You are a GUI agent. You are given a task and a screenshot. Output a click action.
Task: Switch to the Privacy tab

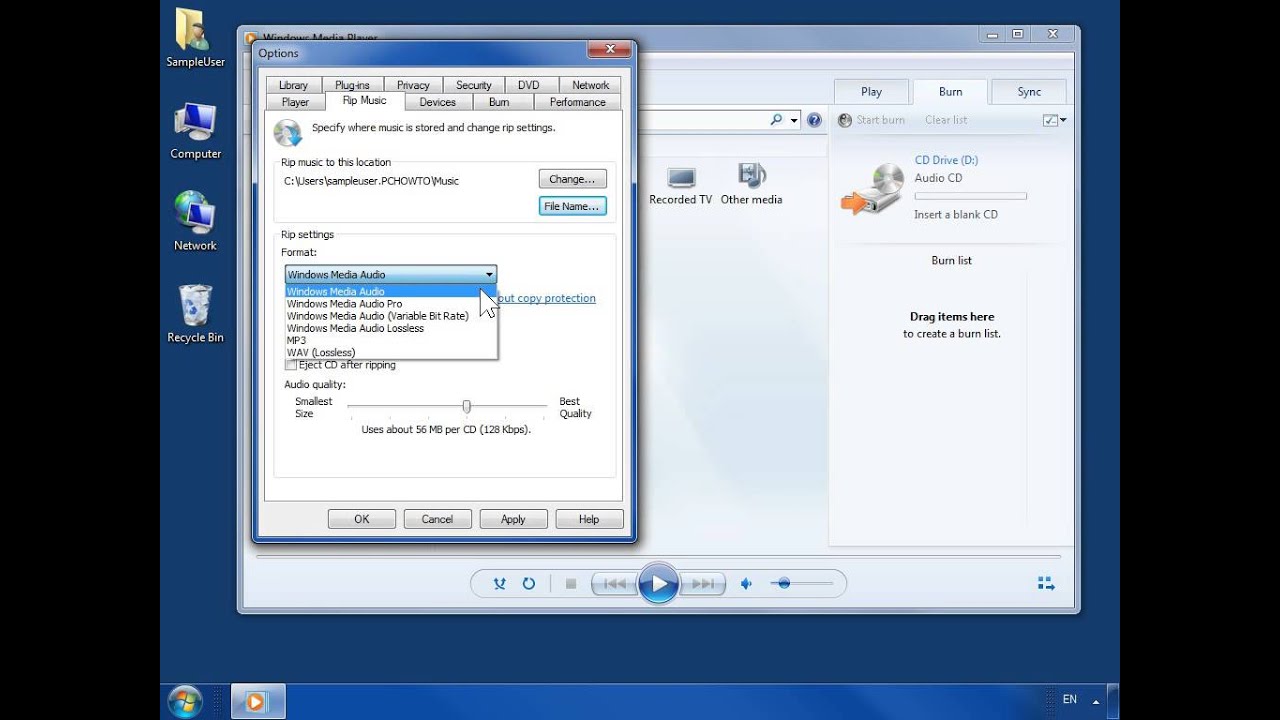click(x=413, y=85)
